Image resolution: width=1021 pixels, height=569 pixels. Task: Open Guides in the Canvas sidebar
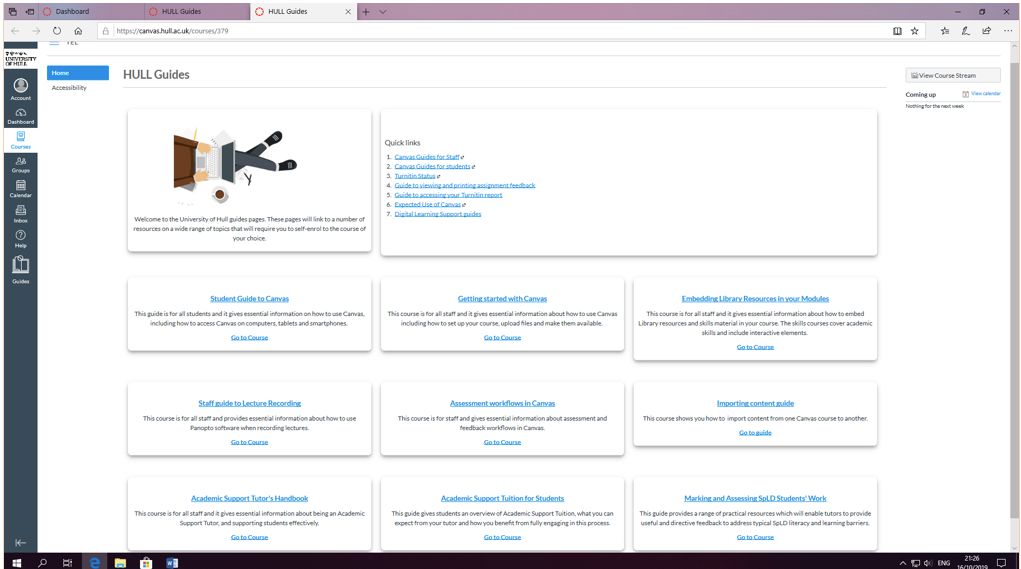[x=21, y=270]
